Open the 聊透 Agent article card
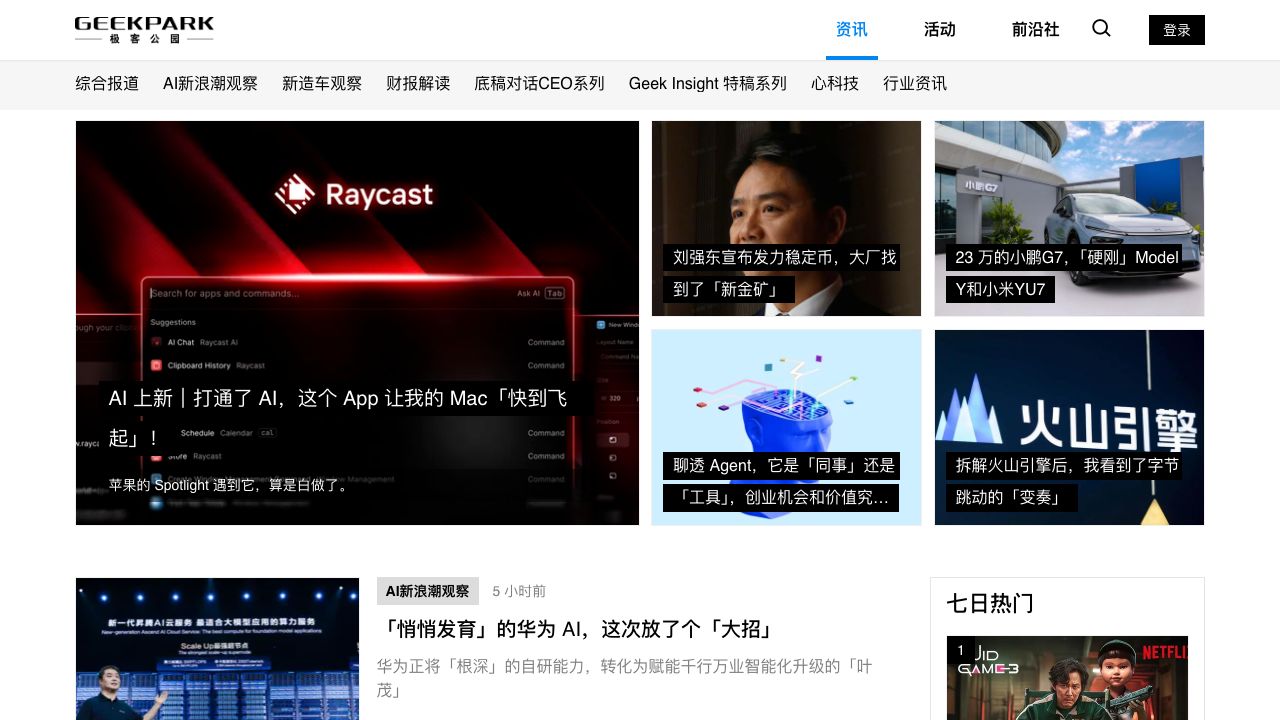 [x=786, y=427]
